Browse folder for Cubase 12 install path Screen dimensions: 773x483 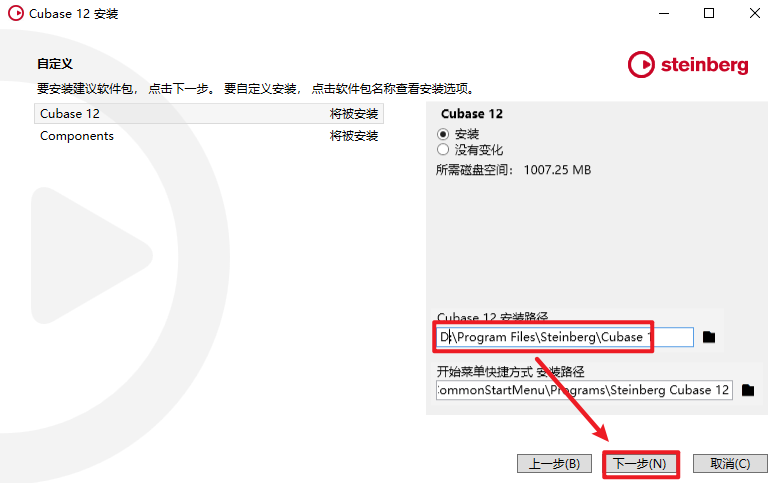[x=709, y=337]
